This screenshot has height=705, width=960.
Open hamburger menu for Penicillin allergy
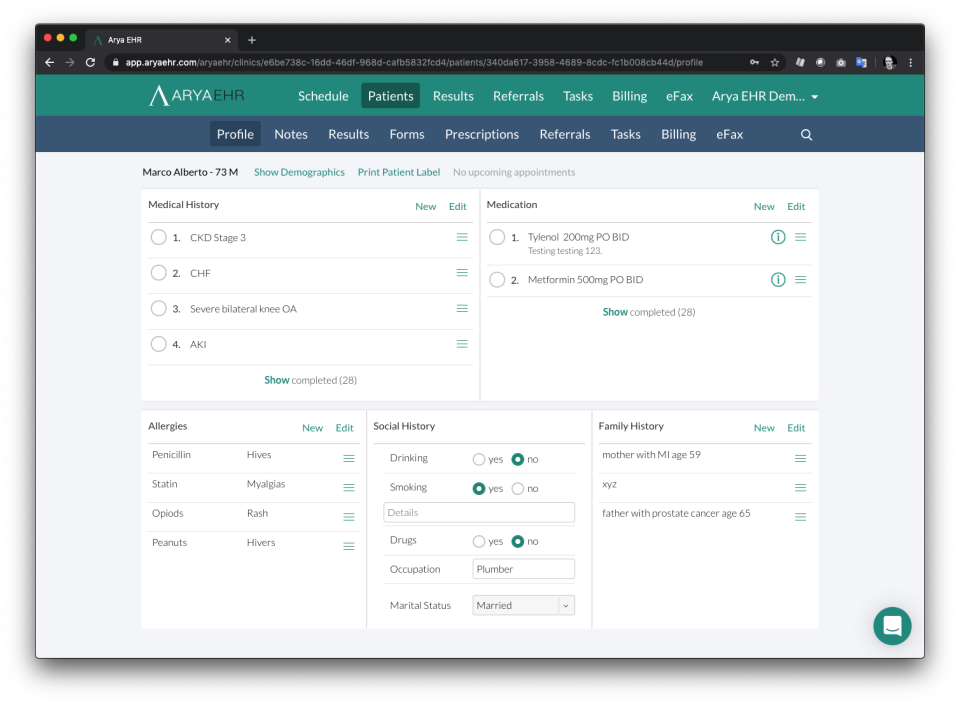[349, 458]
